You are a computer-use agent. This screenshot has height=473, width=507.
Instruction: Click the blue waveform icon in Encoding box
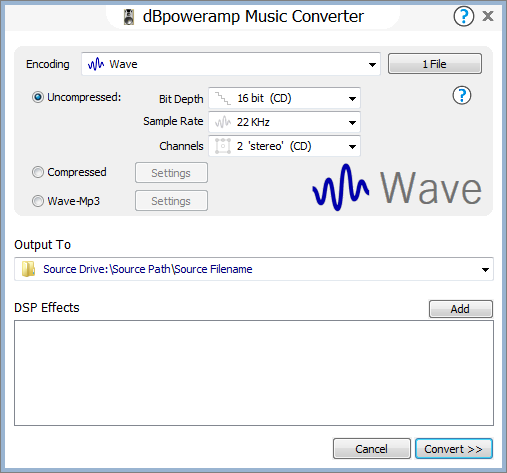point(96,64)
